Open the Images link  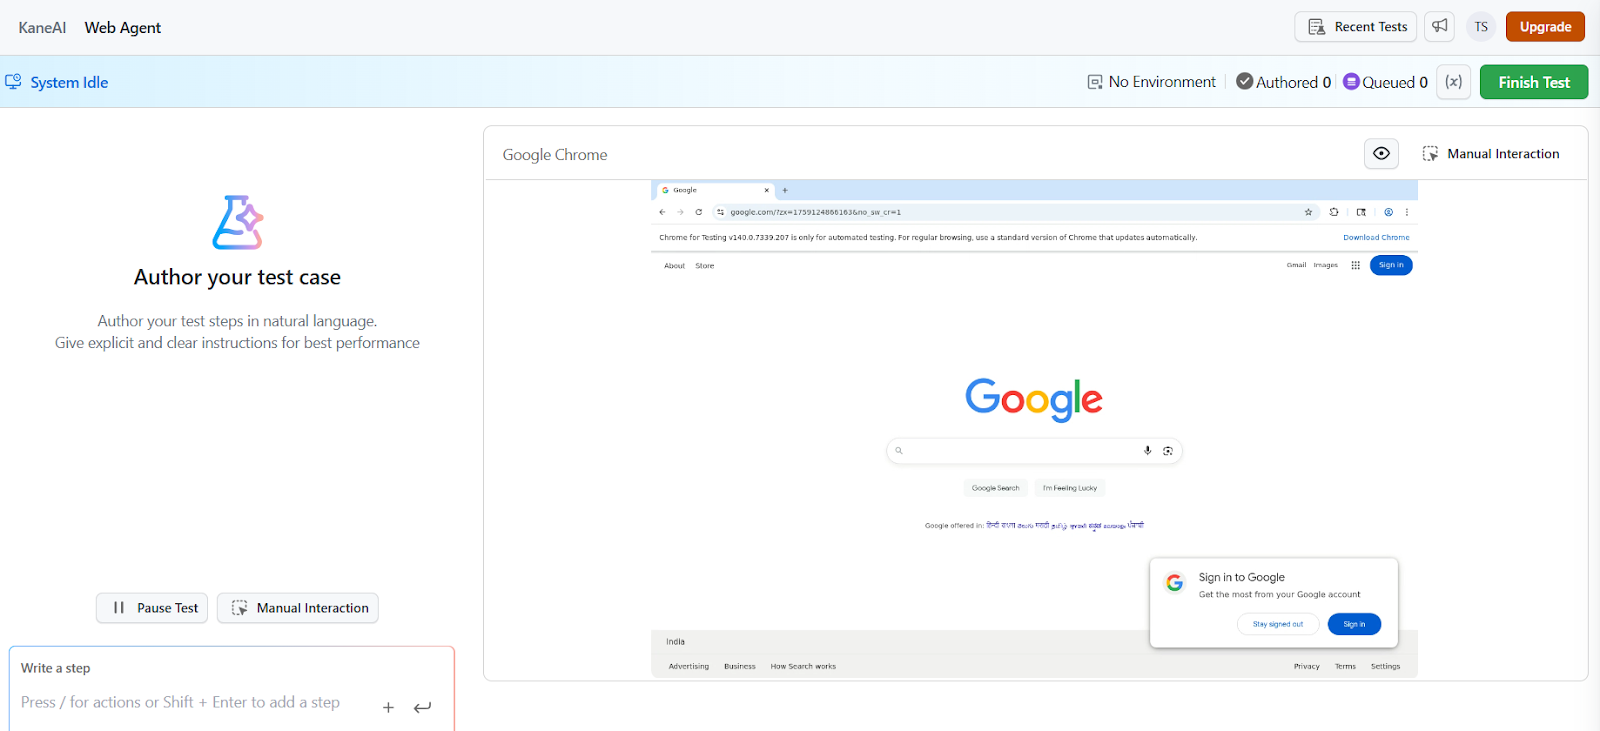[x=1325, y=265]
